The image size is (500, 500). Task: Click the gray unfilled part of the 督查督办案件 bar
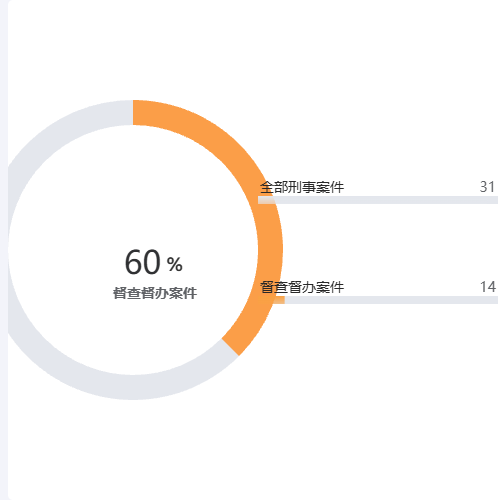coord(391,300)
